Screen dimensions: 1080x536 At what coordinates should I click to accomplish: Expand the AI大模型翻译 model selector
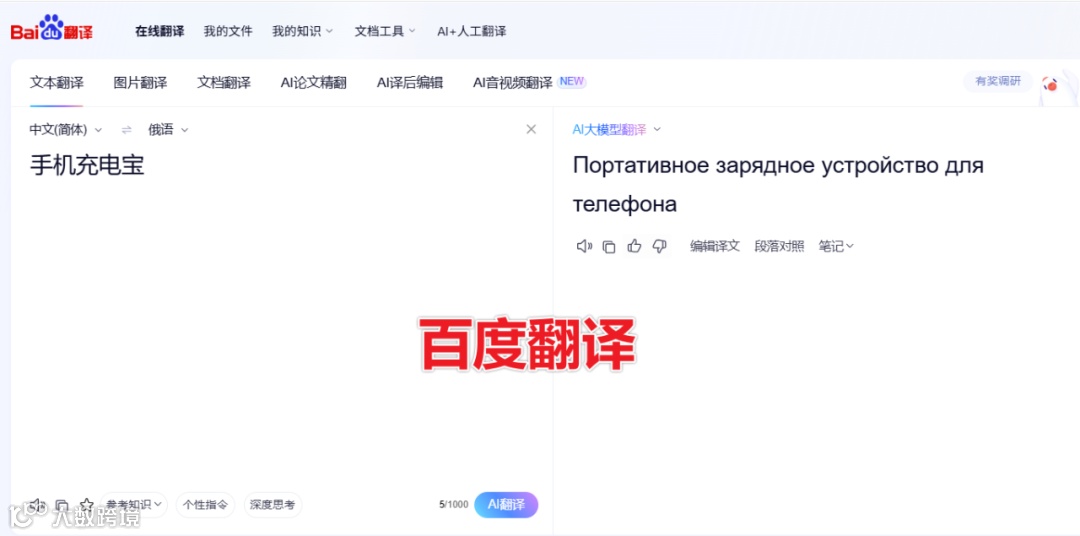(x=616, y=129)
